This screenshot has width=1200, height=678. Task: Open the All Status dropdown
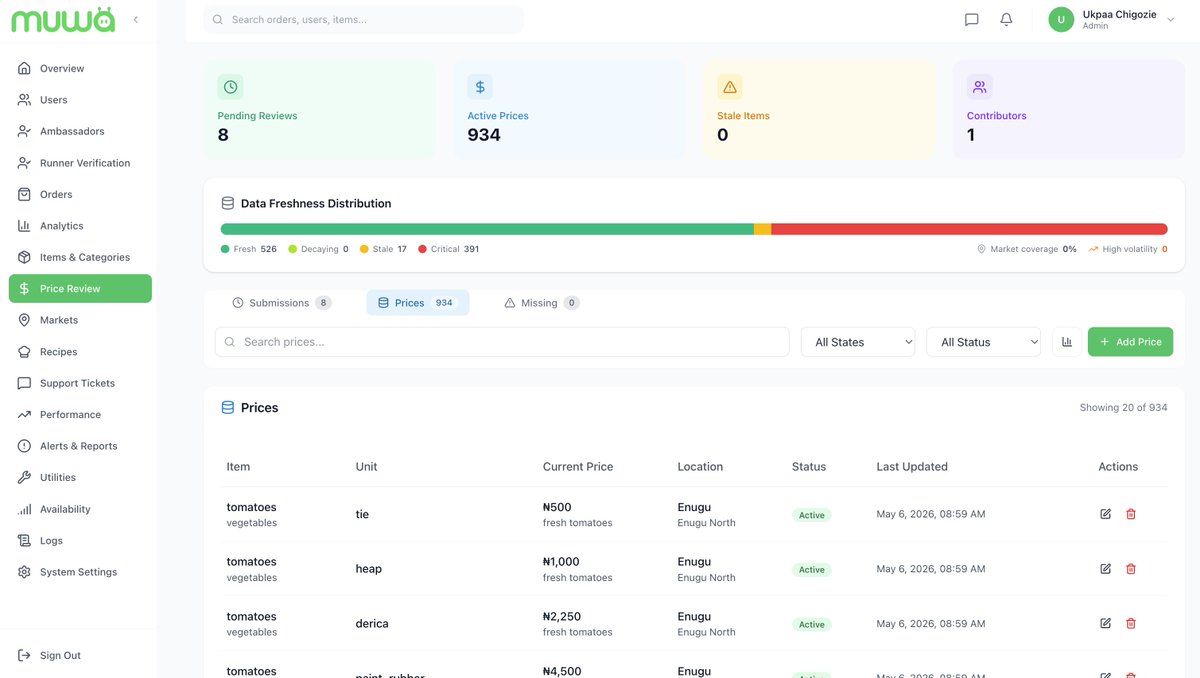click(983, 342)
